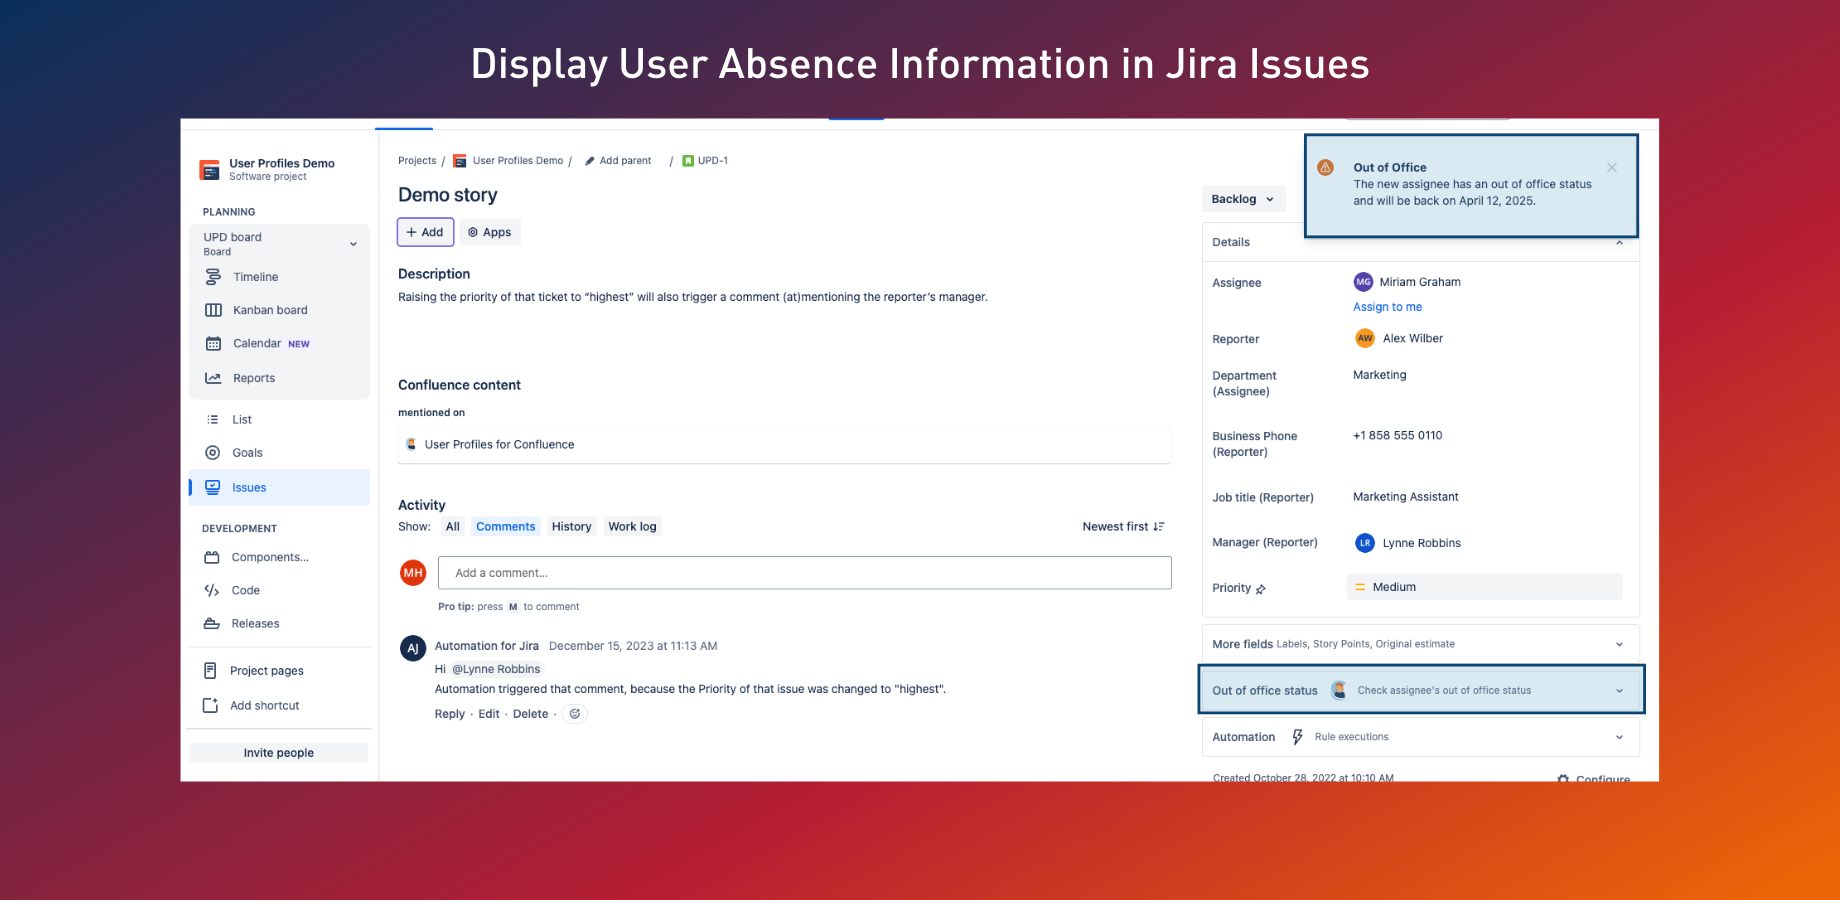Click the User Profiles for Confluence page icon

pyautogui.click(x=411, y=444)
